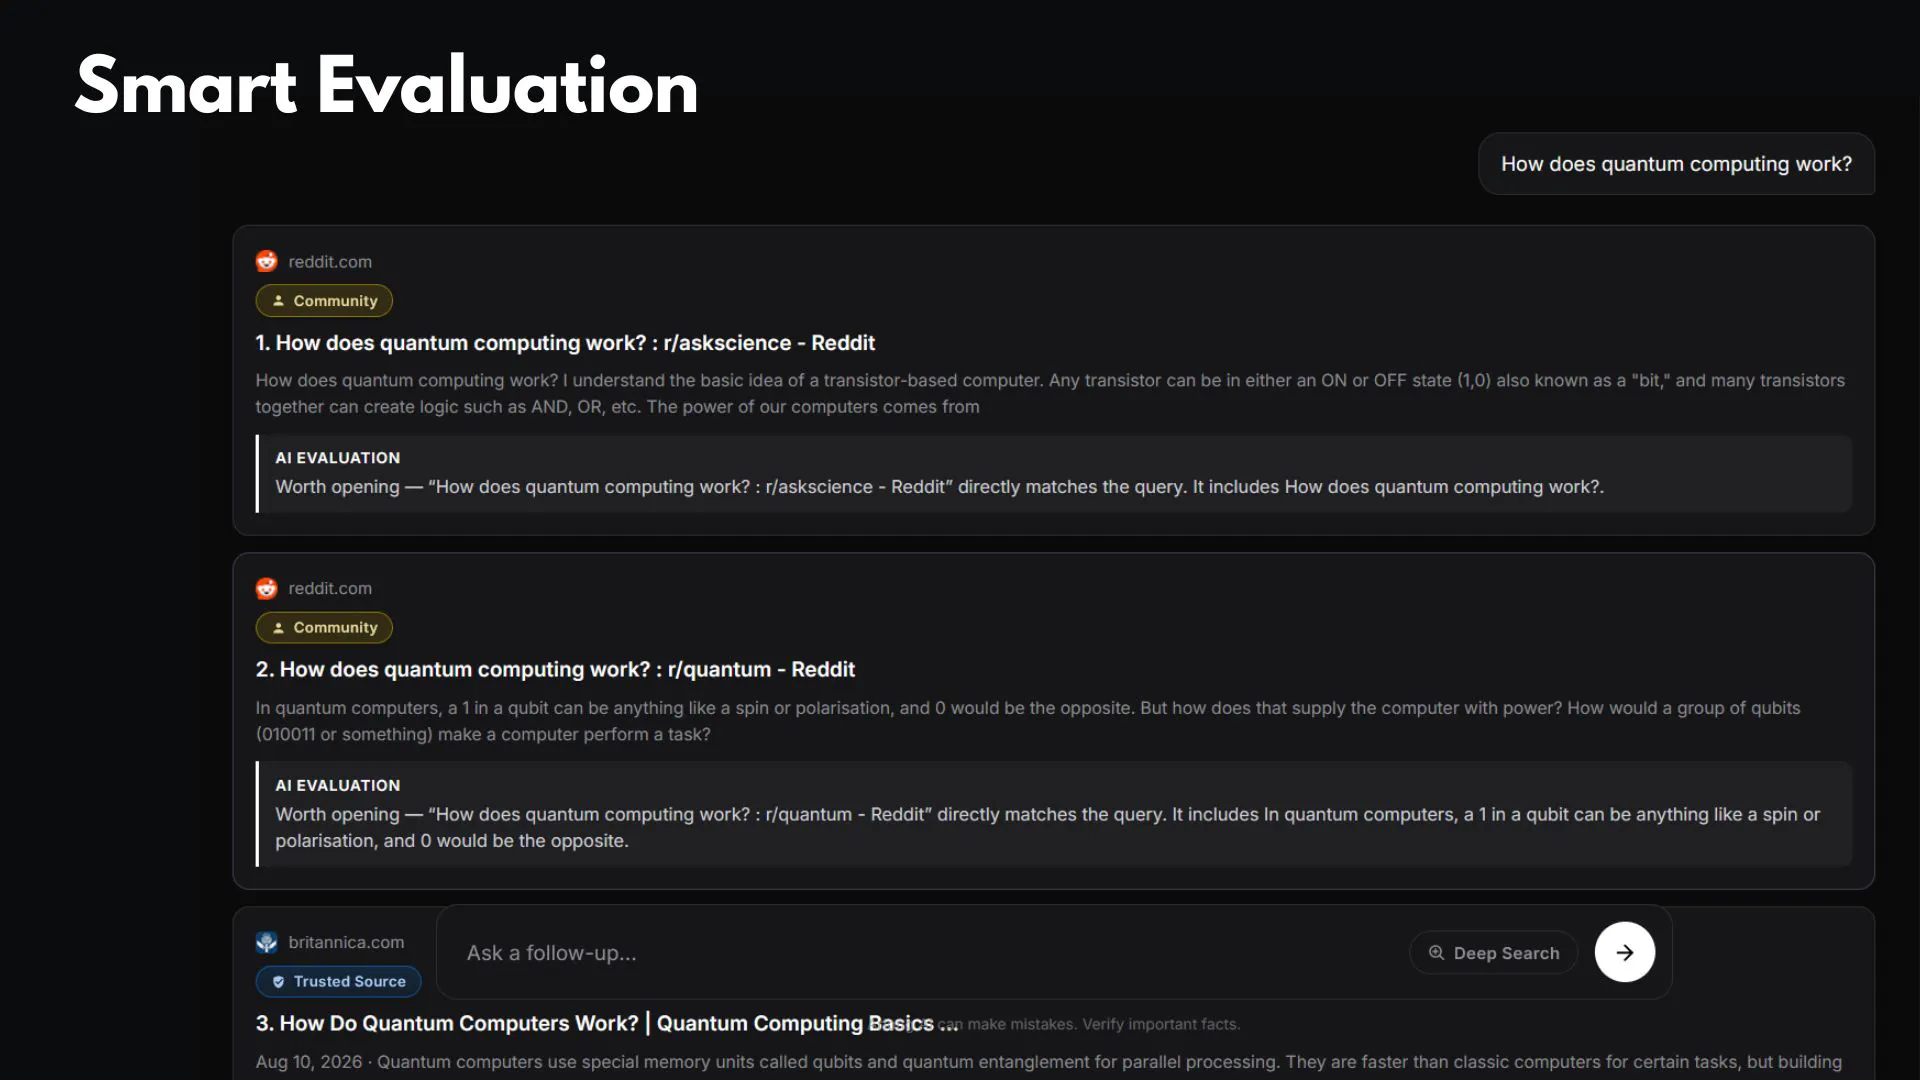The width and height of the screenshot is (1920, 1080).
Task: Open the r/quantum Reddit result title
Action: (555, 670)
